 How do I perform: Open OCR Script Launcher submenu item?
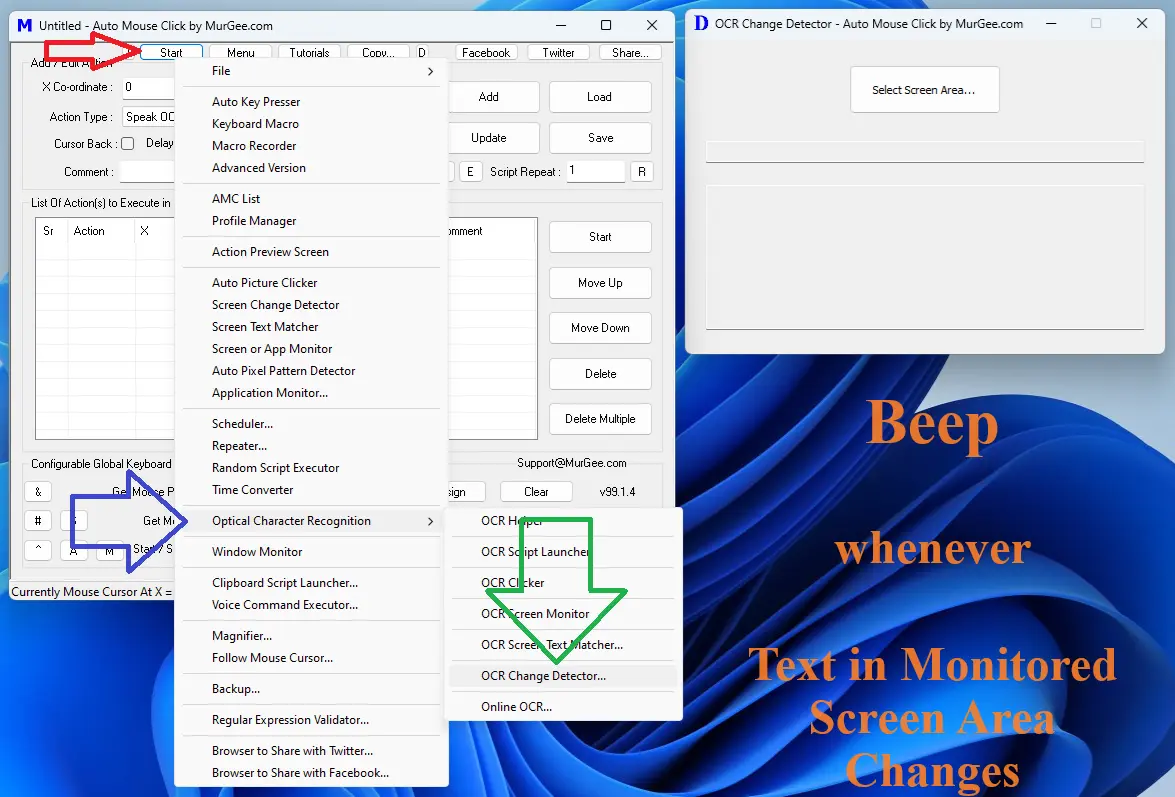pyautogui.click(x=563, y=551)
